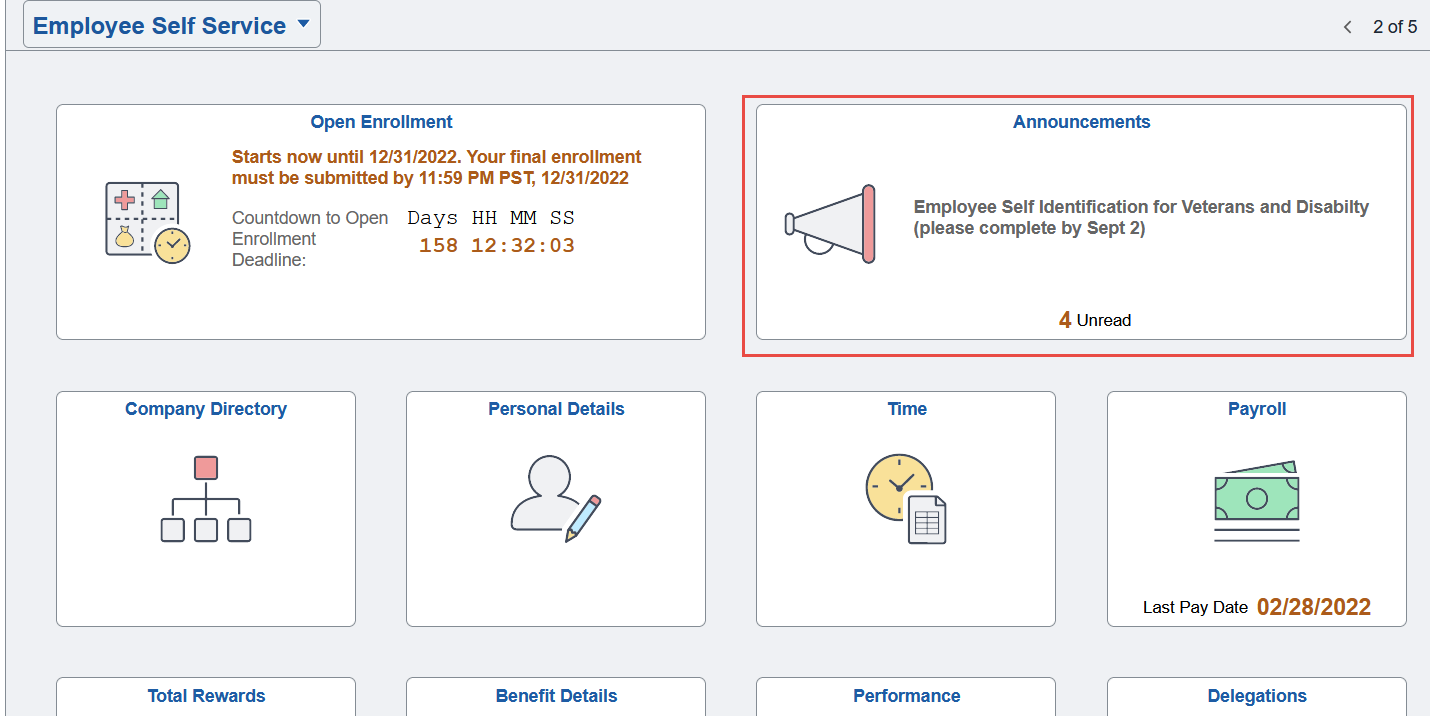Image resolution: width=1430 pixels, height=716 pixels.
Task: Click the Employee Self Identification announcement text
Action: pos(1141,218)
